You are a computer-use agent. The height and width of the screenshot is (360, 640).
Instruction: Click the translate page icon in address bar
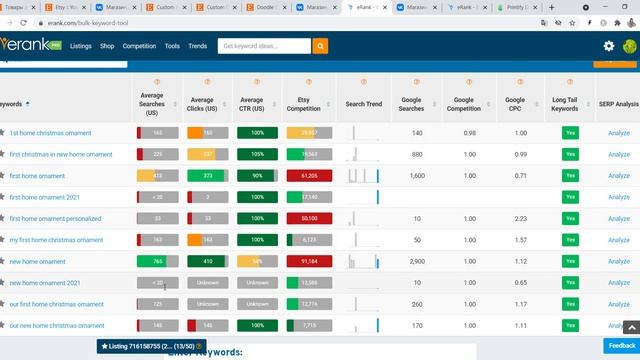tap(544, 23)
